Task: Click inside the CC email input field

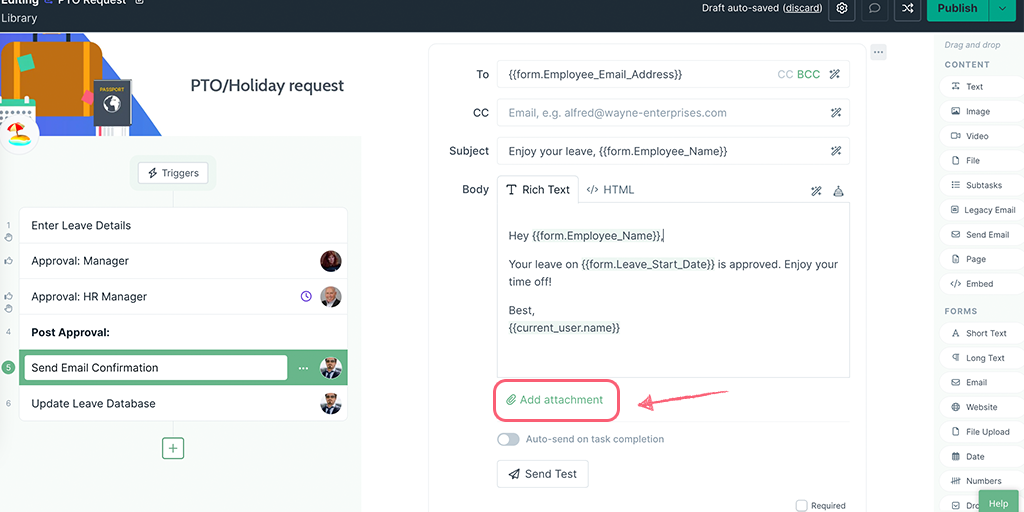Action: click(660, 113)
